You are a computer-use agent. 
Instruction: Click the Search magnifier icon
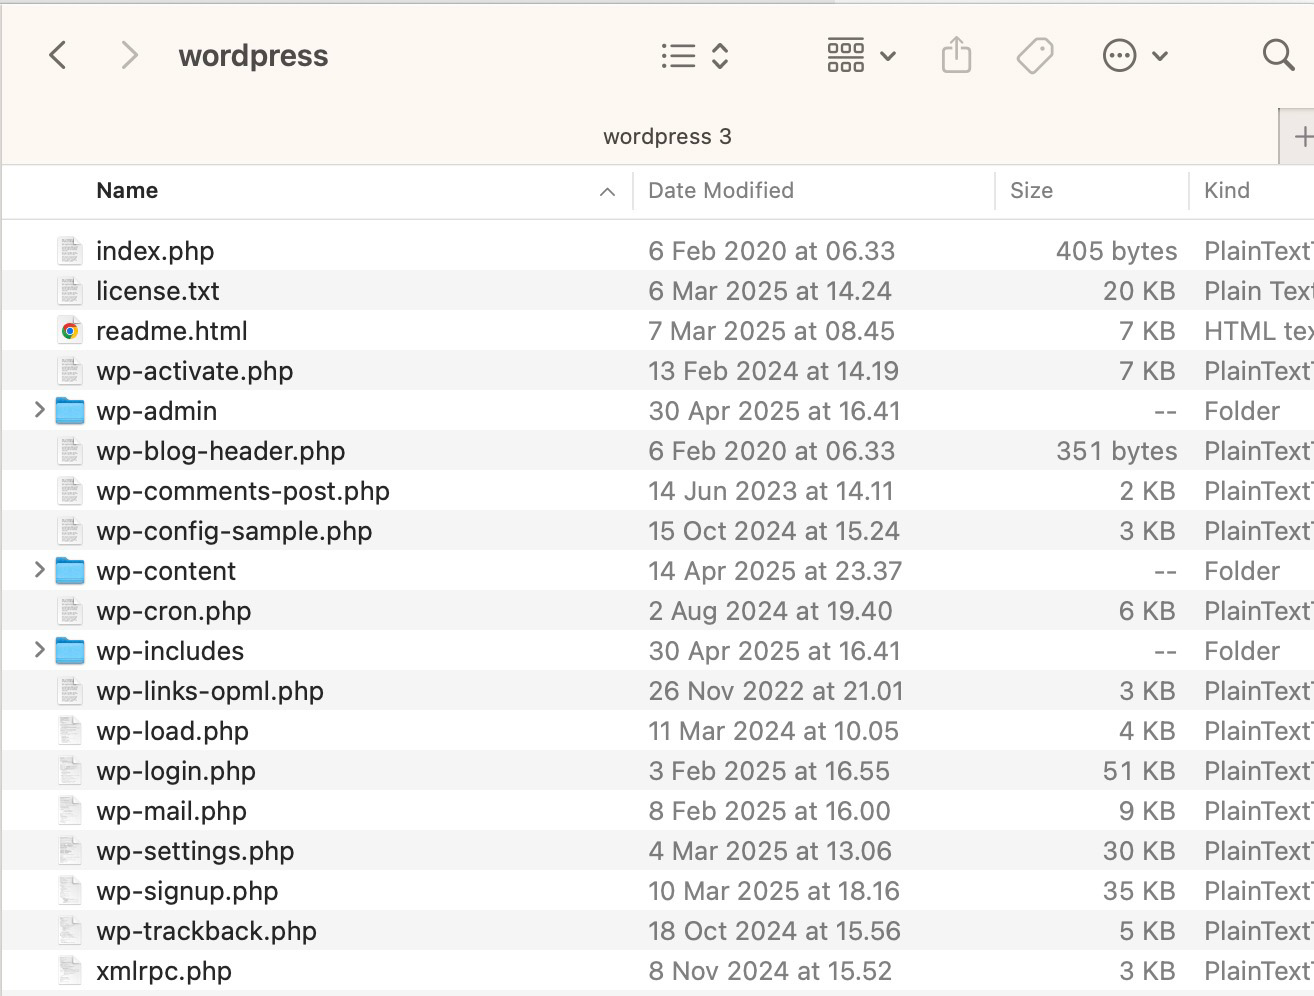1278,55
